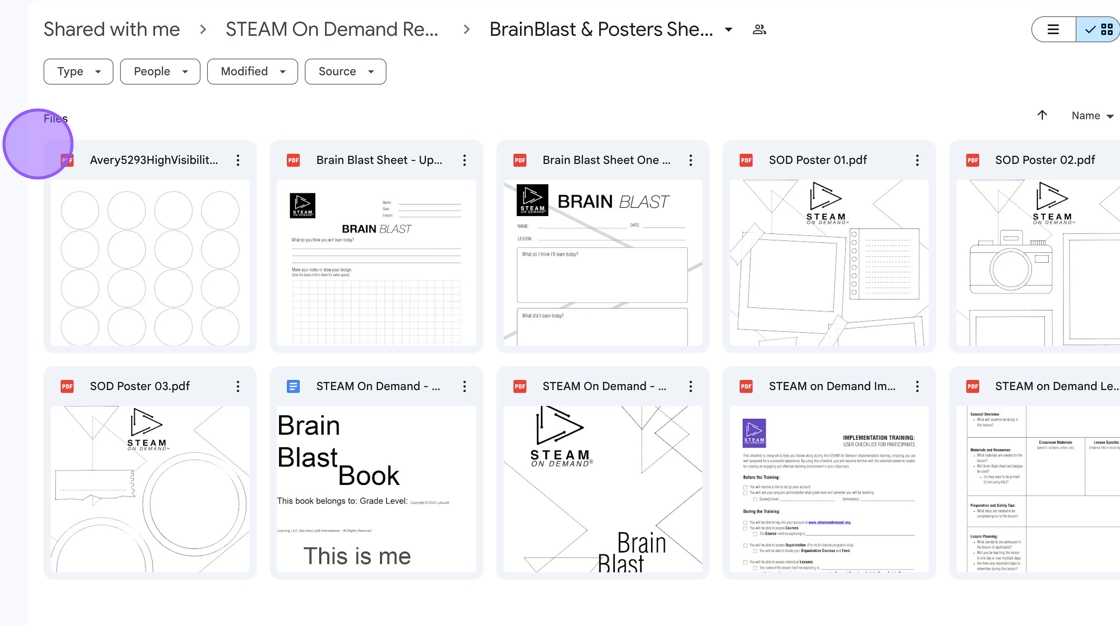
Task: Open the Source filter dropdown
Action: pyautogui.click(x=345, y=71)
